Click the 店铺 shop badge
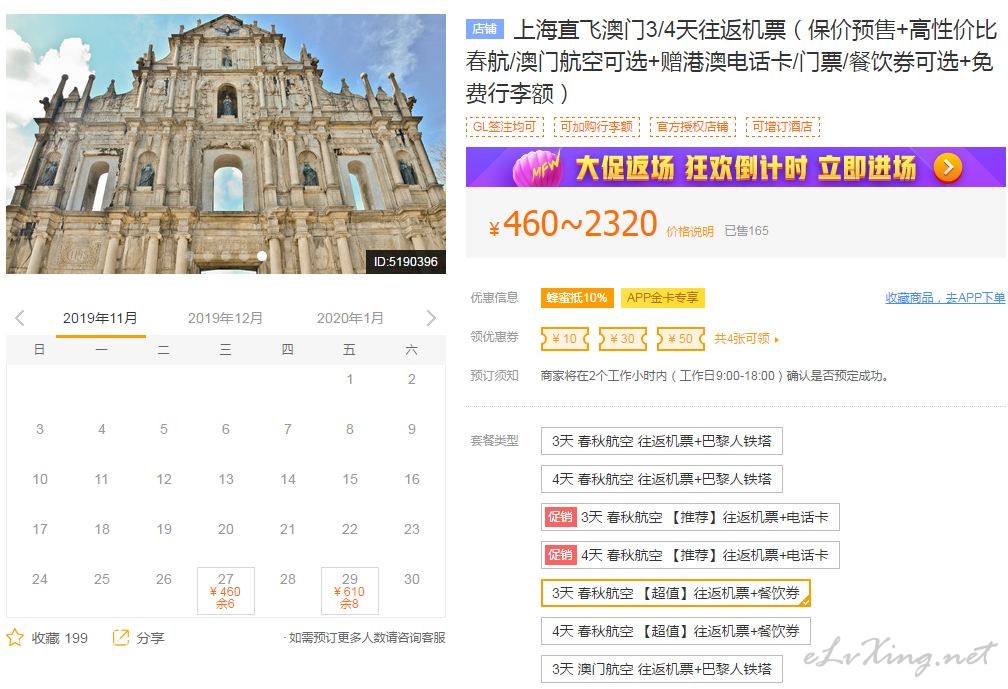 [484, 29]
